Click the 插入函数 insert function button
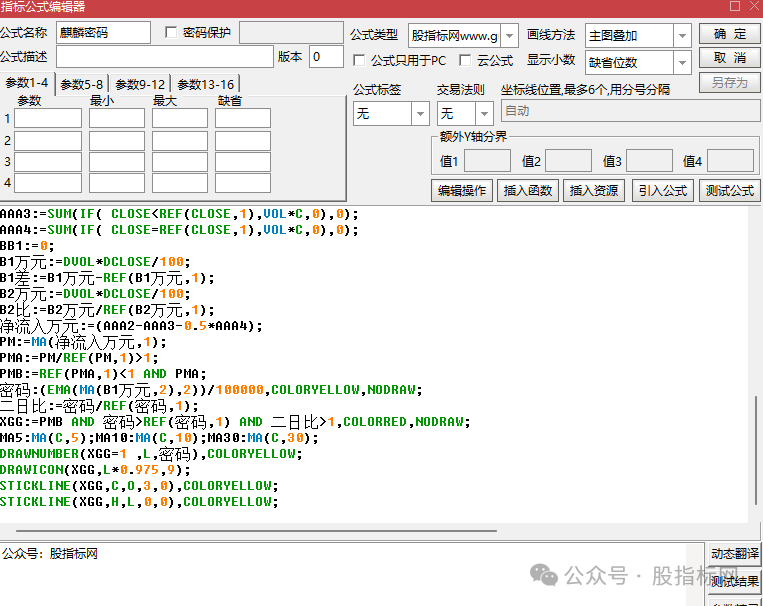 click(527, 190)
